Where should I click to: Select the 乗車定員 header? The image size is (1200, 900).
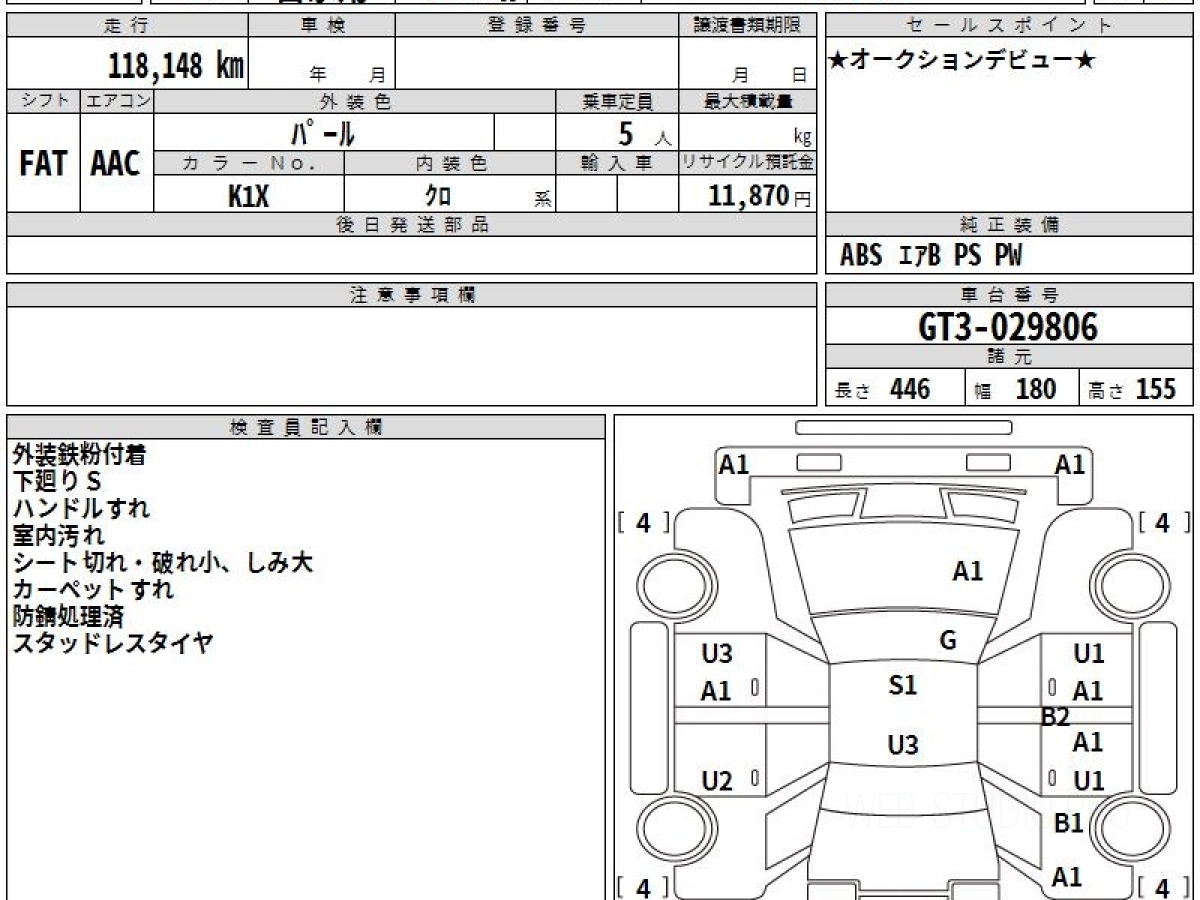pyautogui.click(x=617, y=101)
